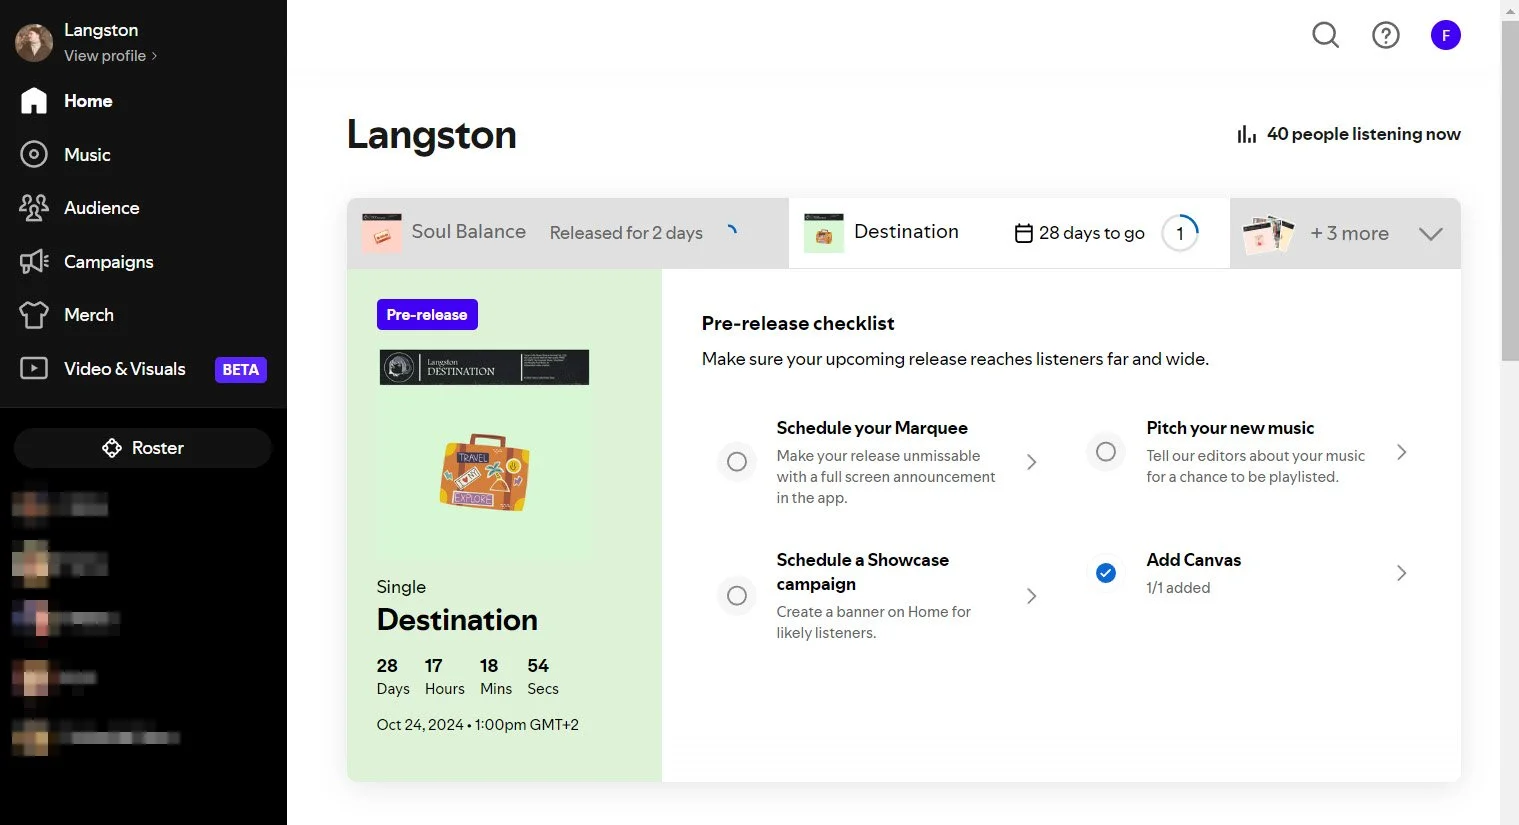Open Pitch your new music arrow
The height and width of the screenshot is (825, 1519).
[1402, 452]
